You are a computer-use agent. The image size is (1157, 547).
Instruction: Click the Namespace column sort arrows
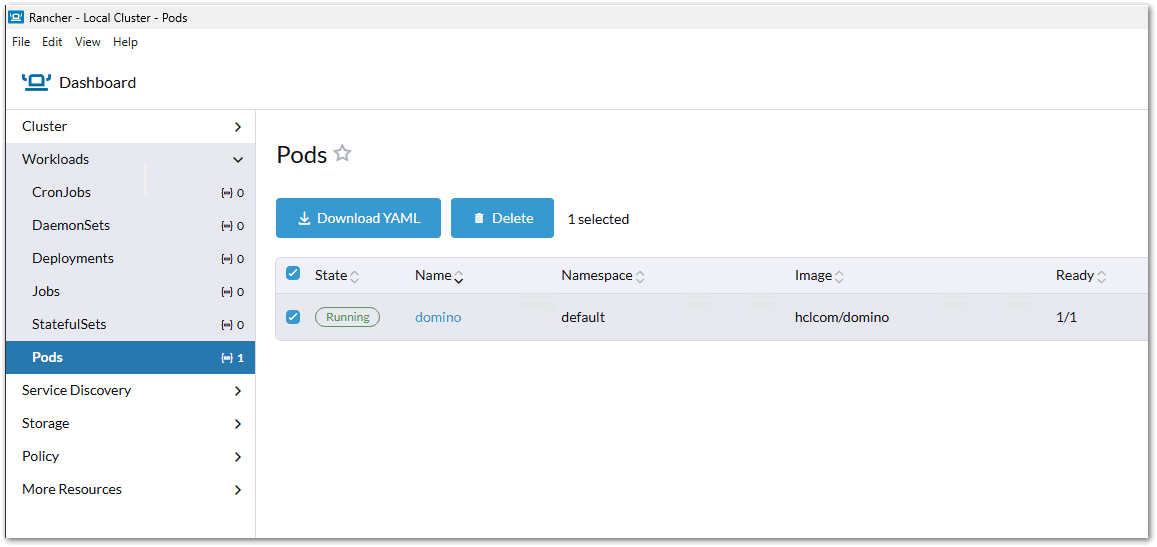(640, 277)
